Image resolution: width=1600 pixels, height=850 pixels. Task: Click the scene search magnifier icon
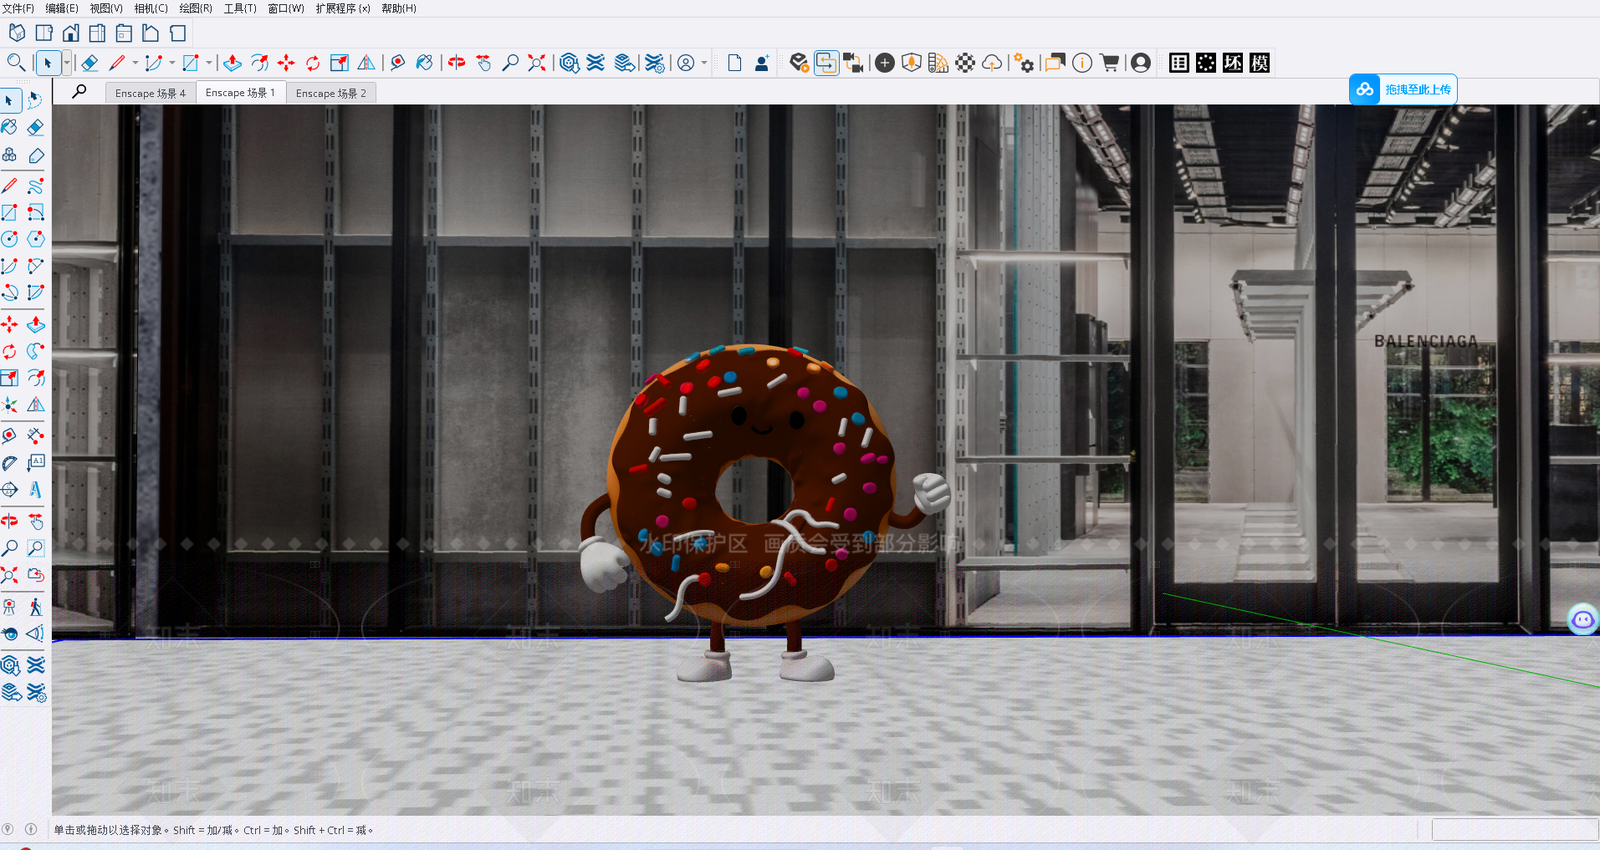[79, 92]
